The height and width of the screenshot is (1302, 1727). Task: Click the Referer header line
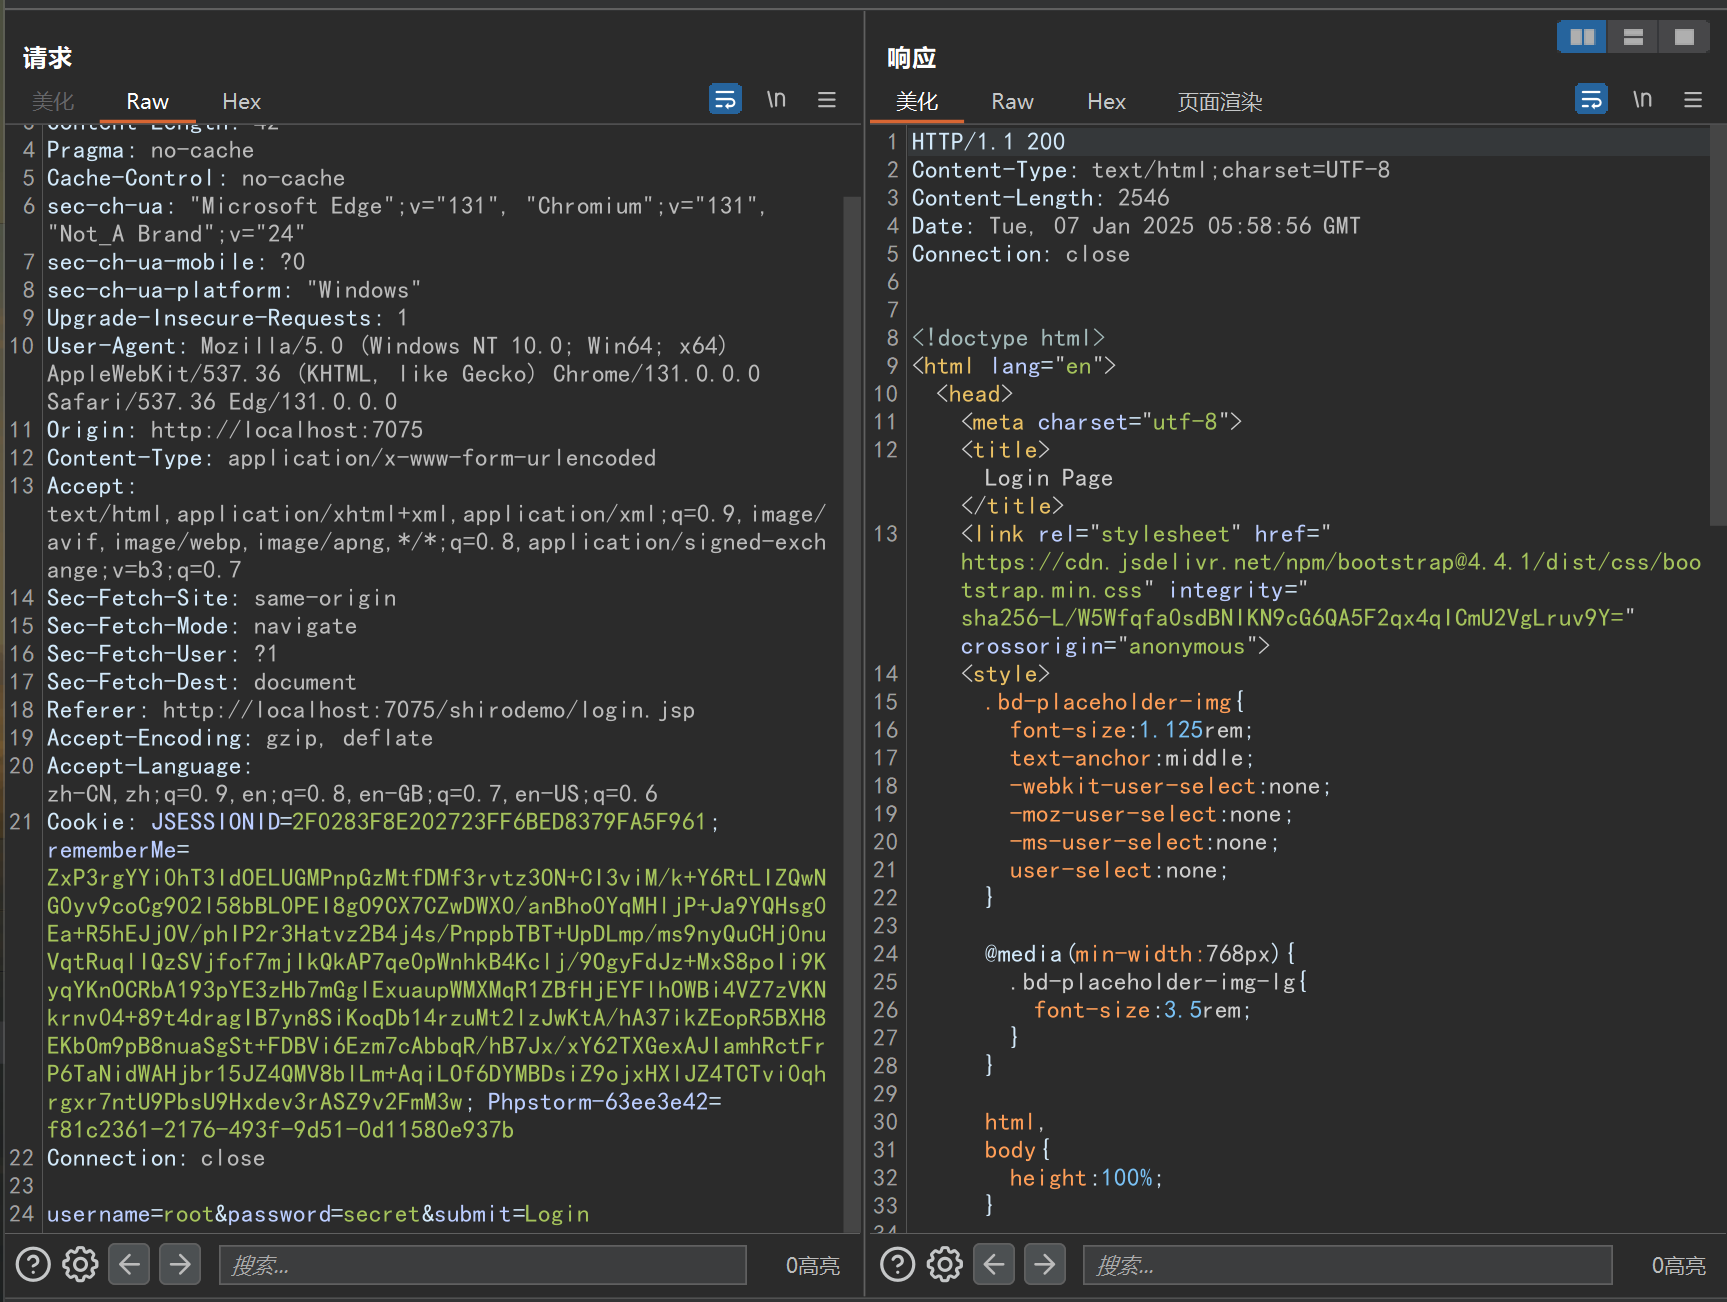[370, 710]
